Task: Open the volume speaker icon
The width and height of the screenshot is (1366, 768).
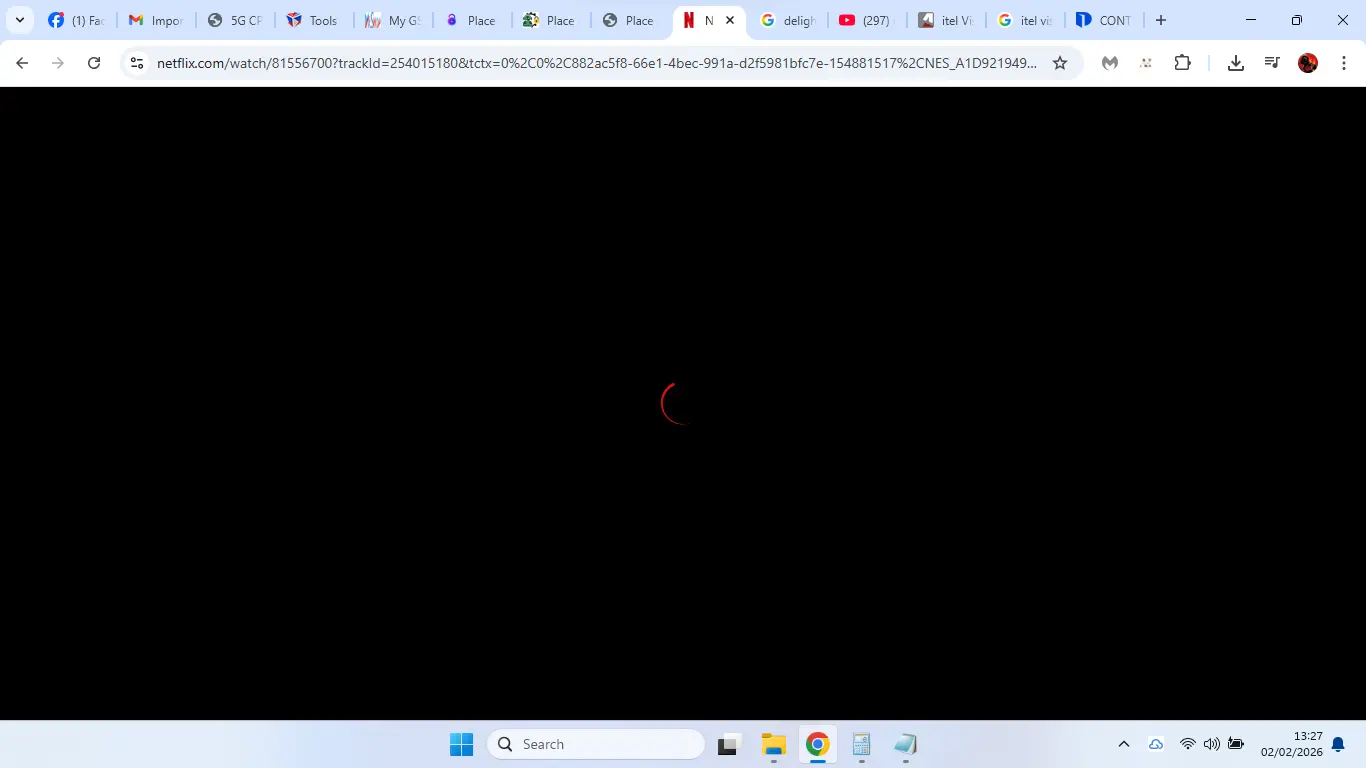Action: point(1212,744)
